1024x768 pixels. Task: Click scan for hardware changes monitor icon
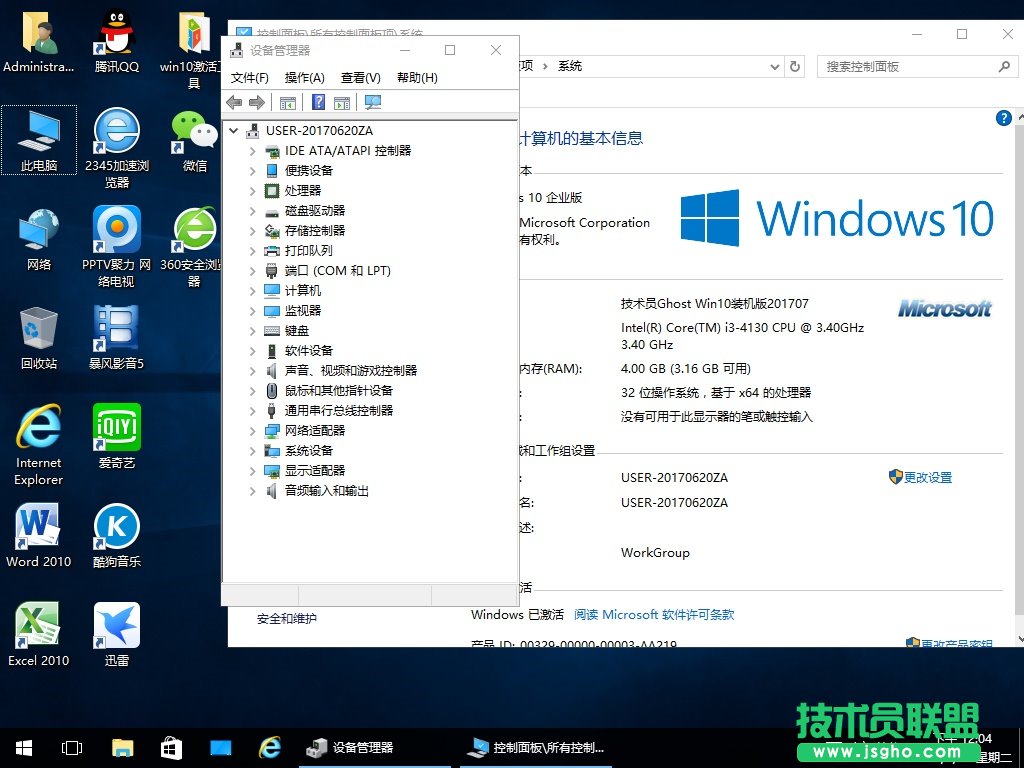pos(373,102)
